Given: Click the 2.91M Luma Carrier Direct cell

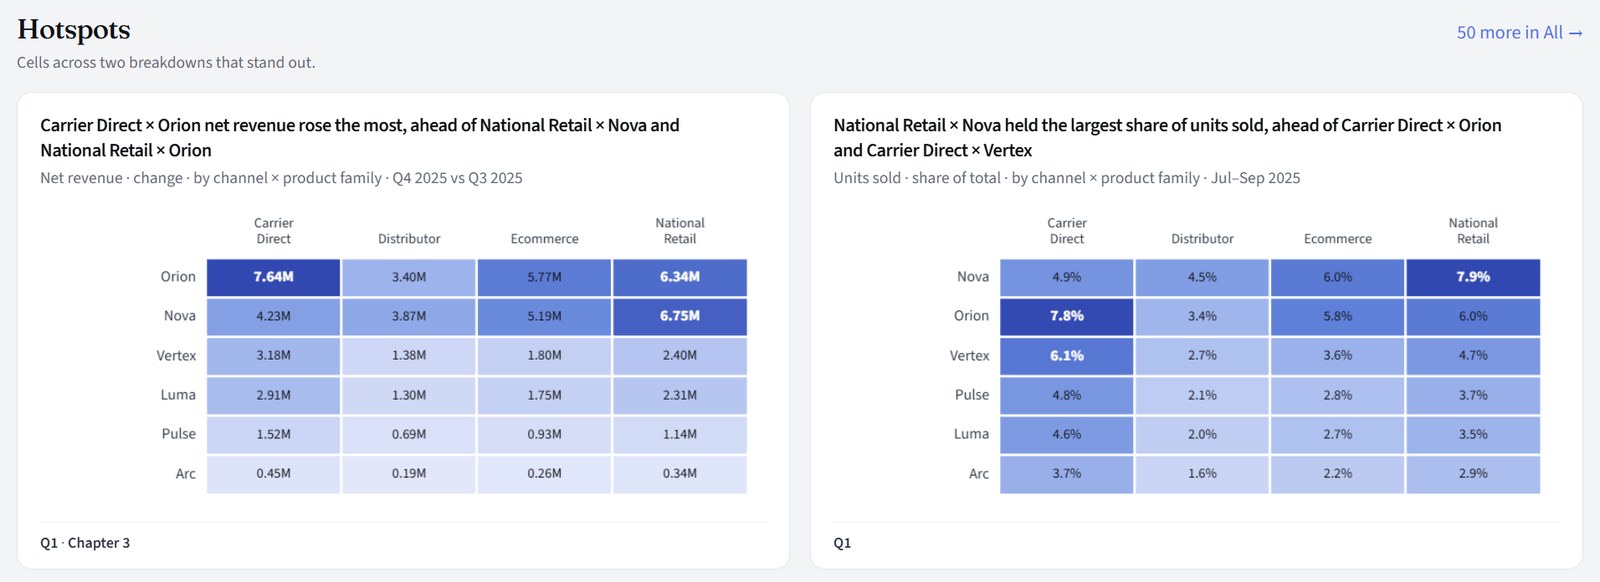Looking at the screenshot, I should (x=273, y=395).
